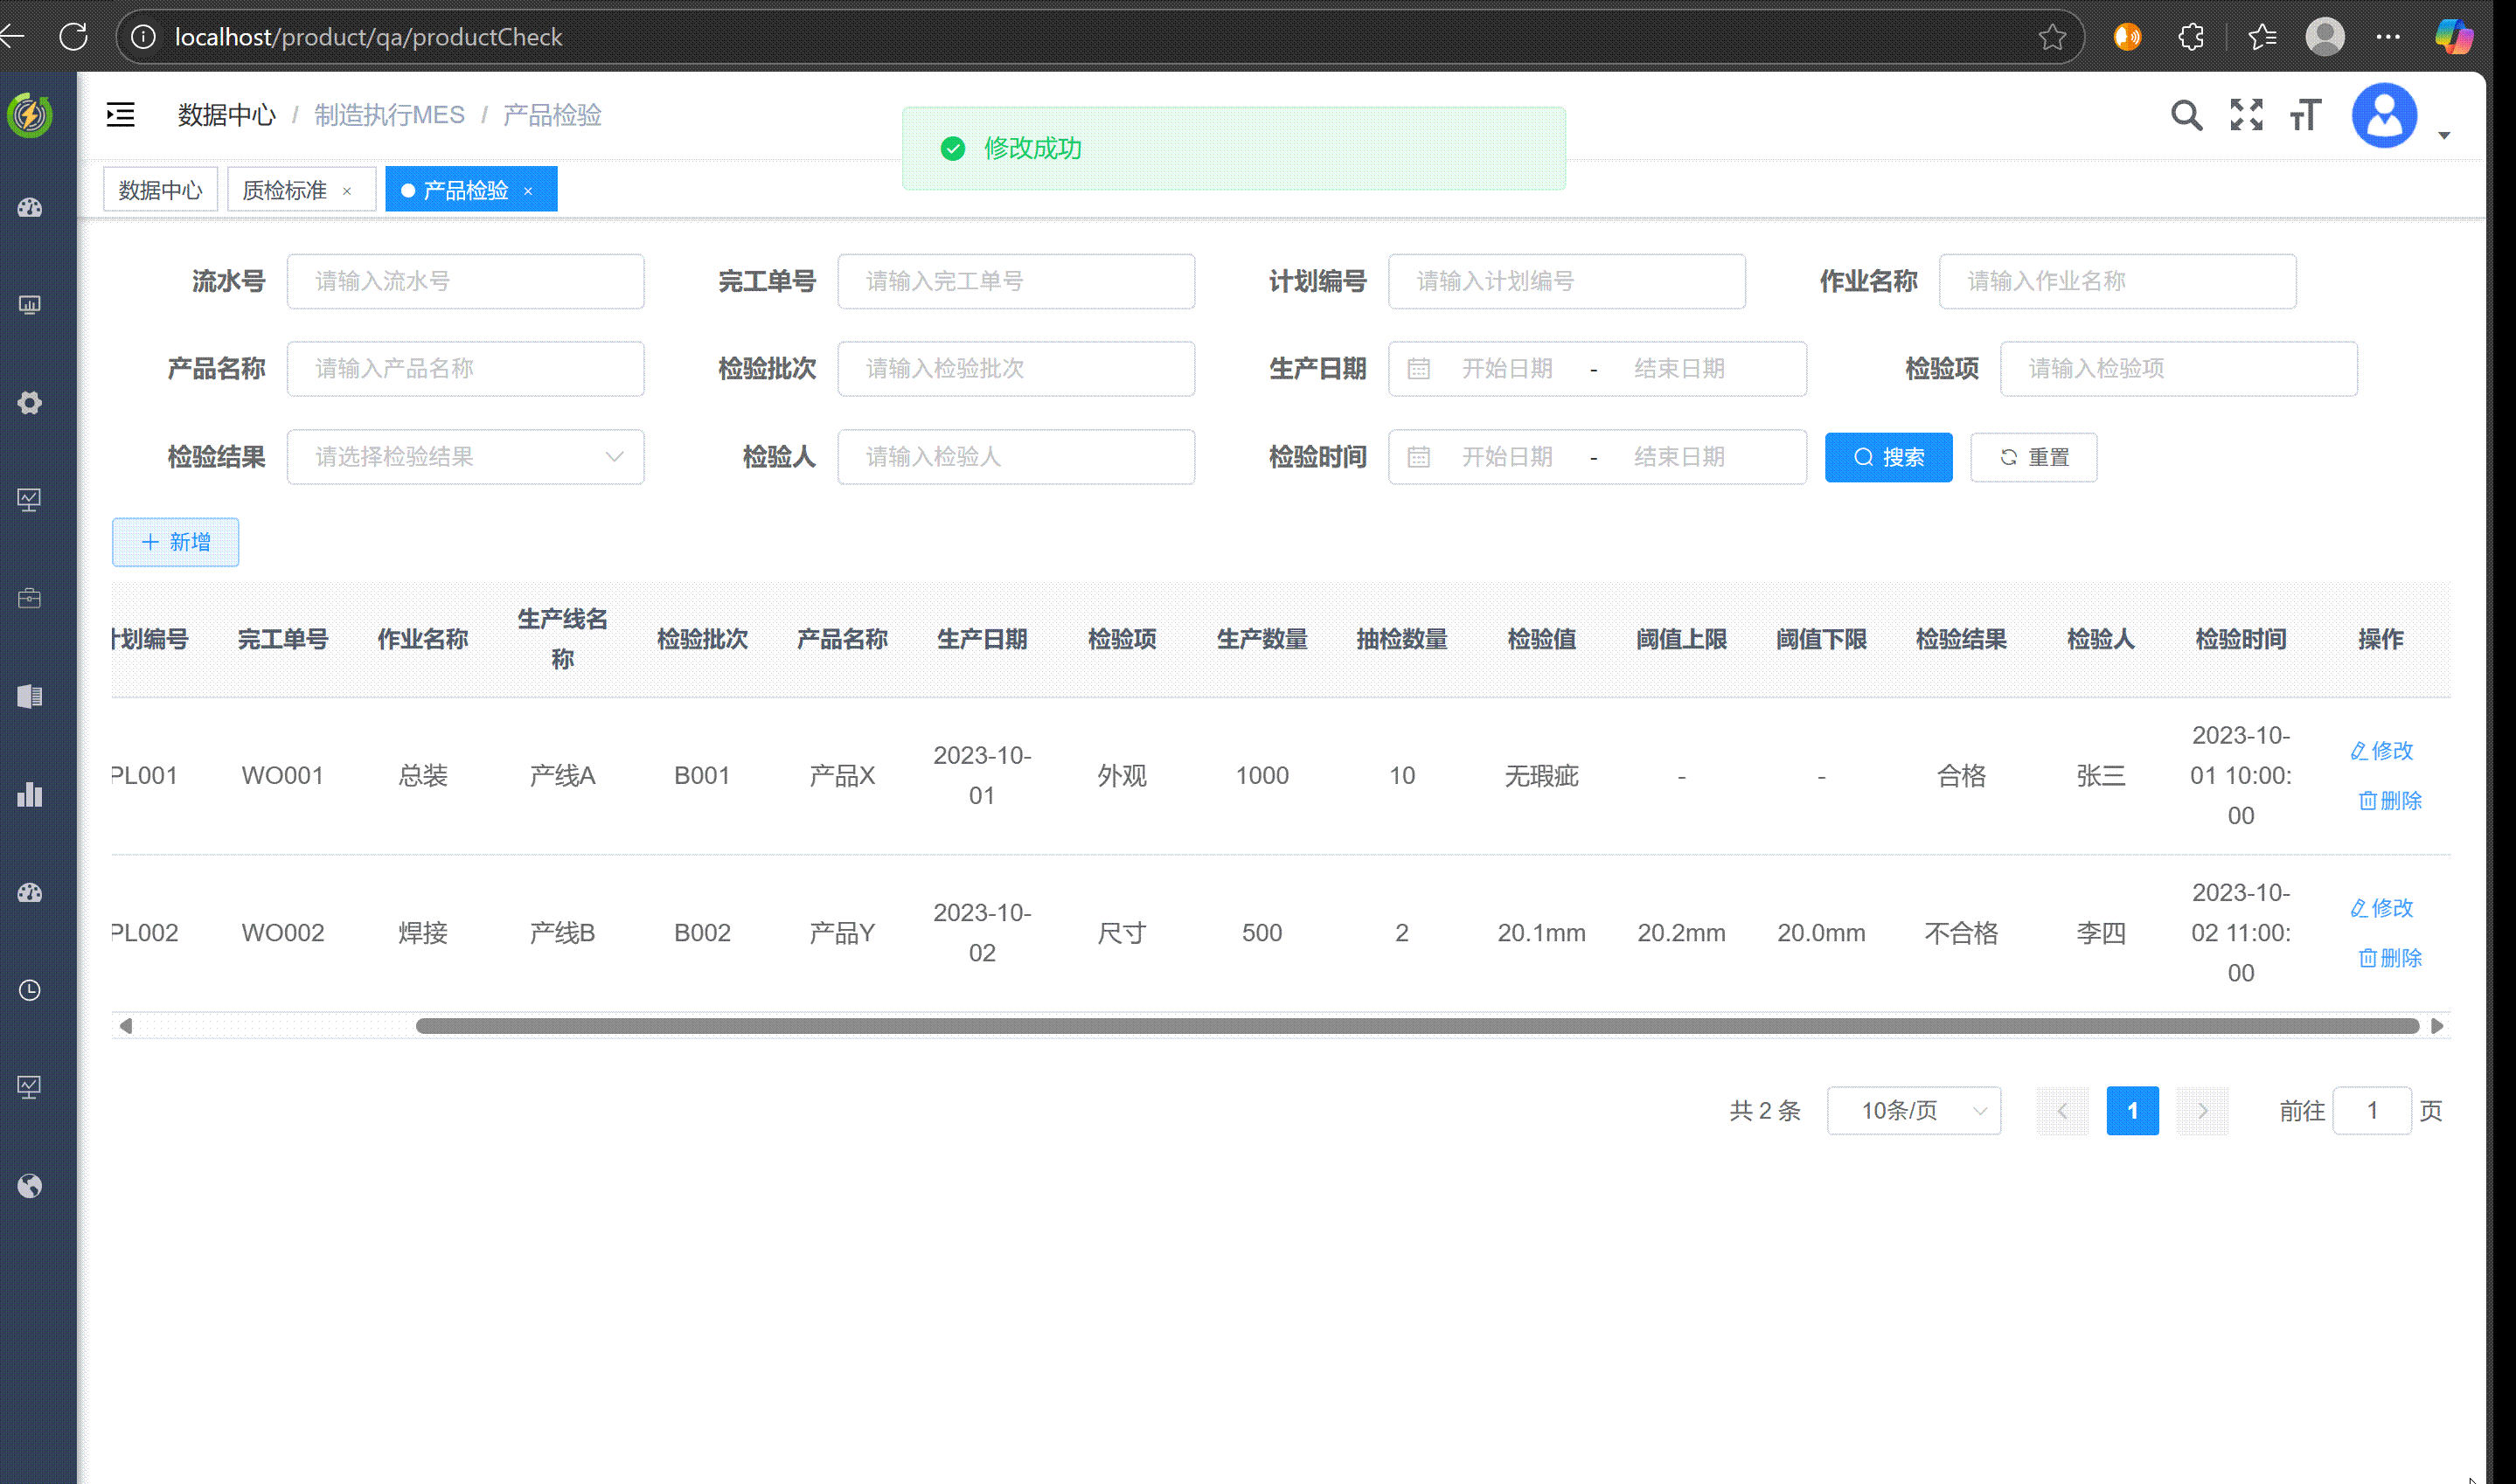
Task: Open the 检验结果 select dropdown
Action: pyautogui.click(x=465, y=457)
